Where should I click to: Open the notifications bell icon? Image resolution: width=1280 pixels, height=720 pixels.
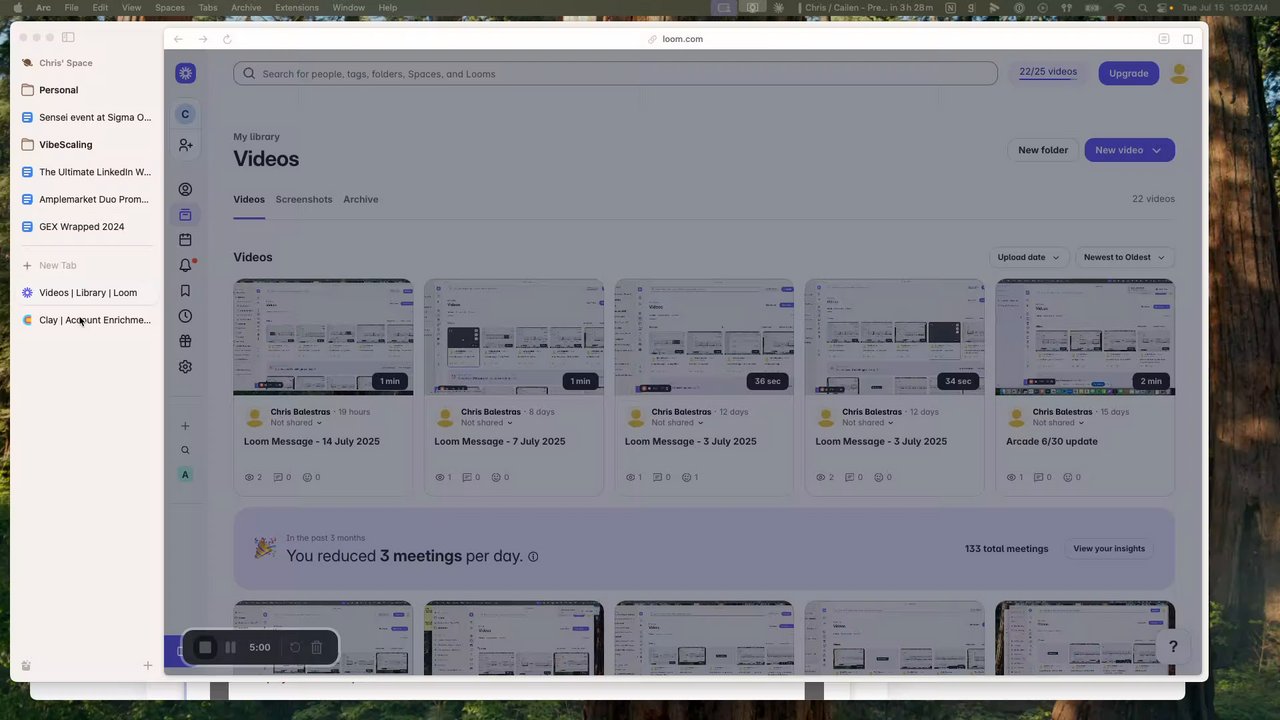click(185, 265)
